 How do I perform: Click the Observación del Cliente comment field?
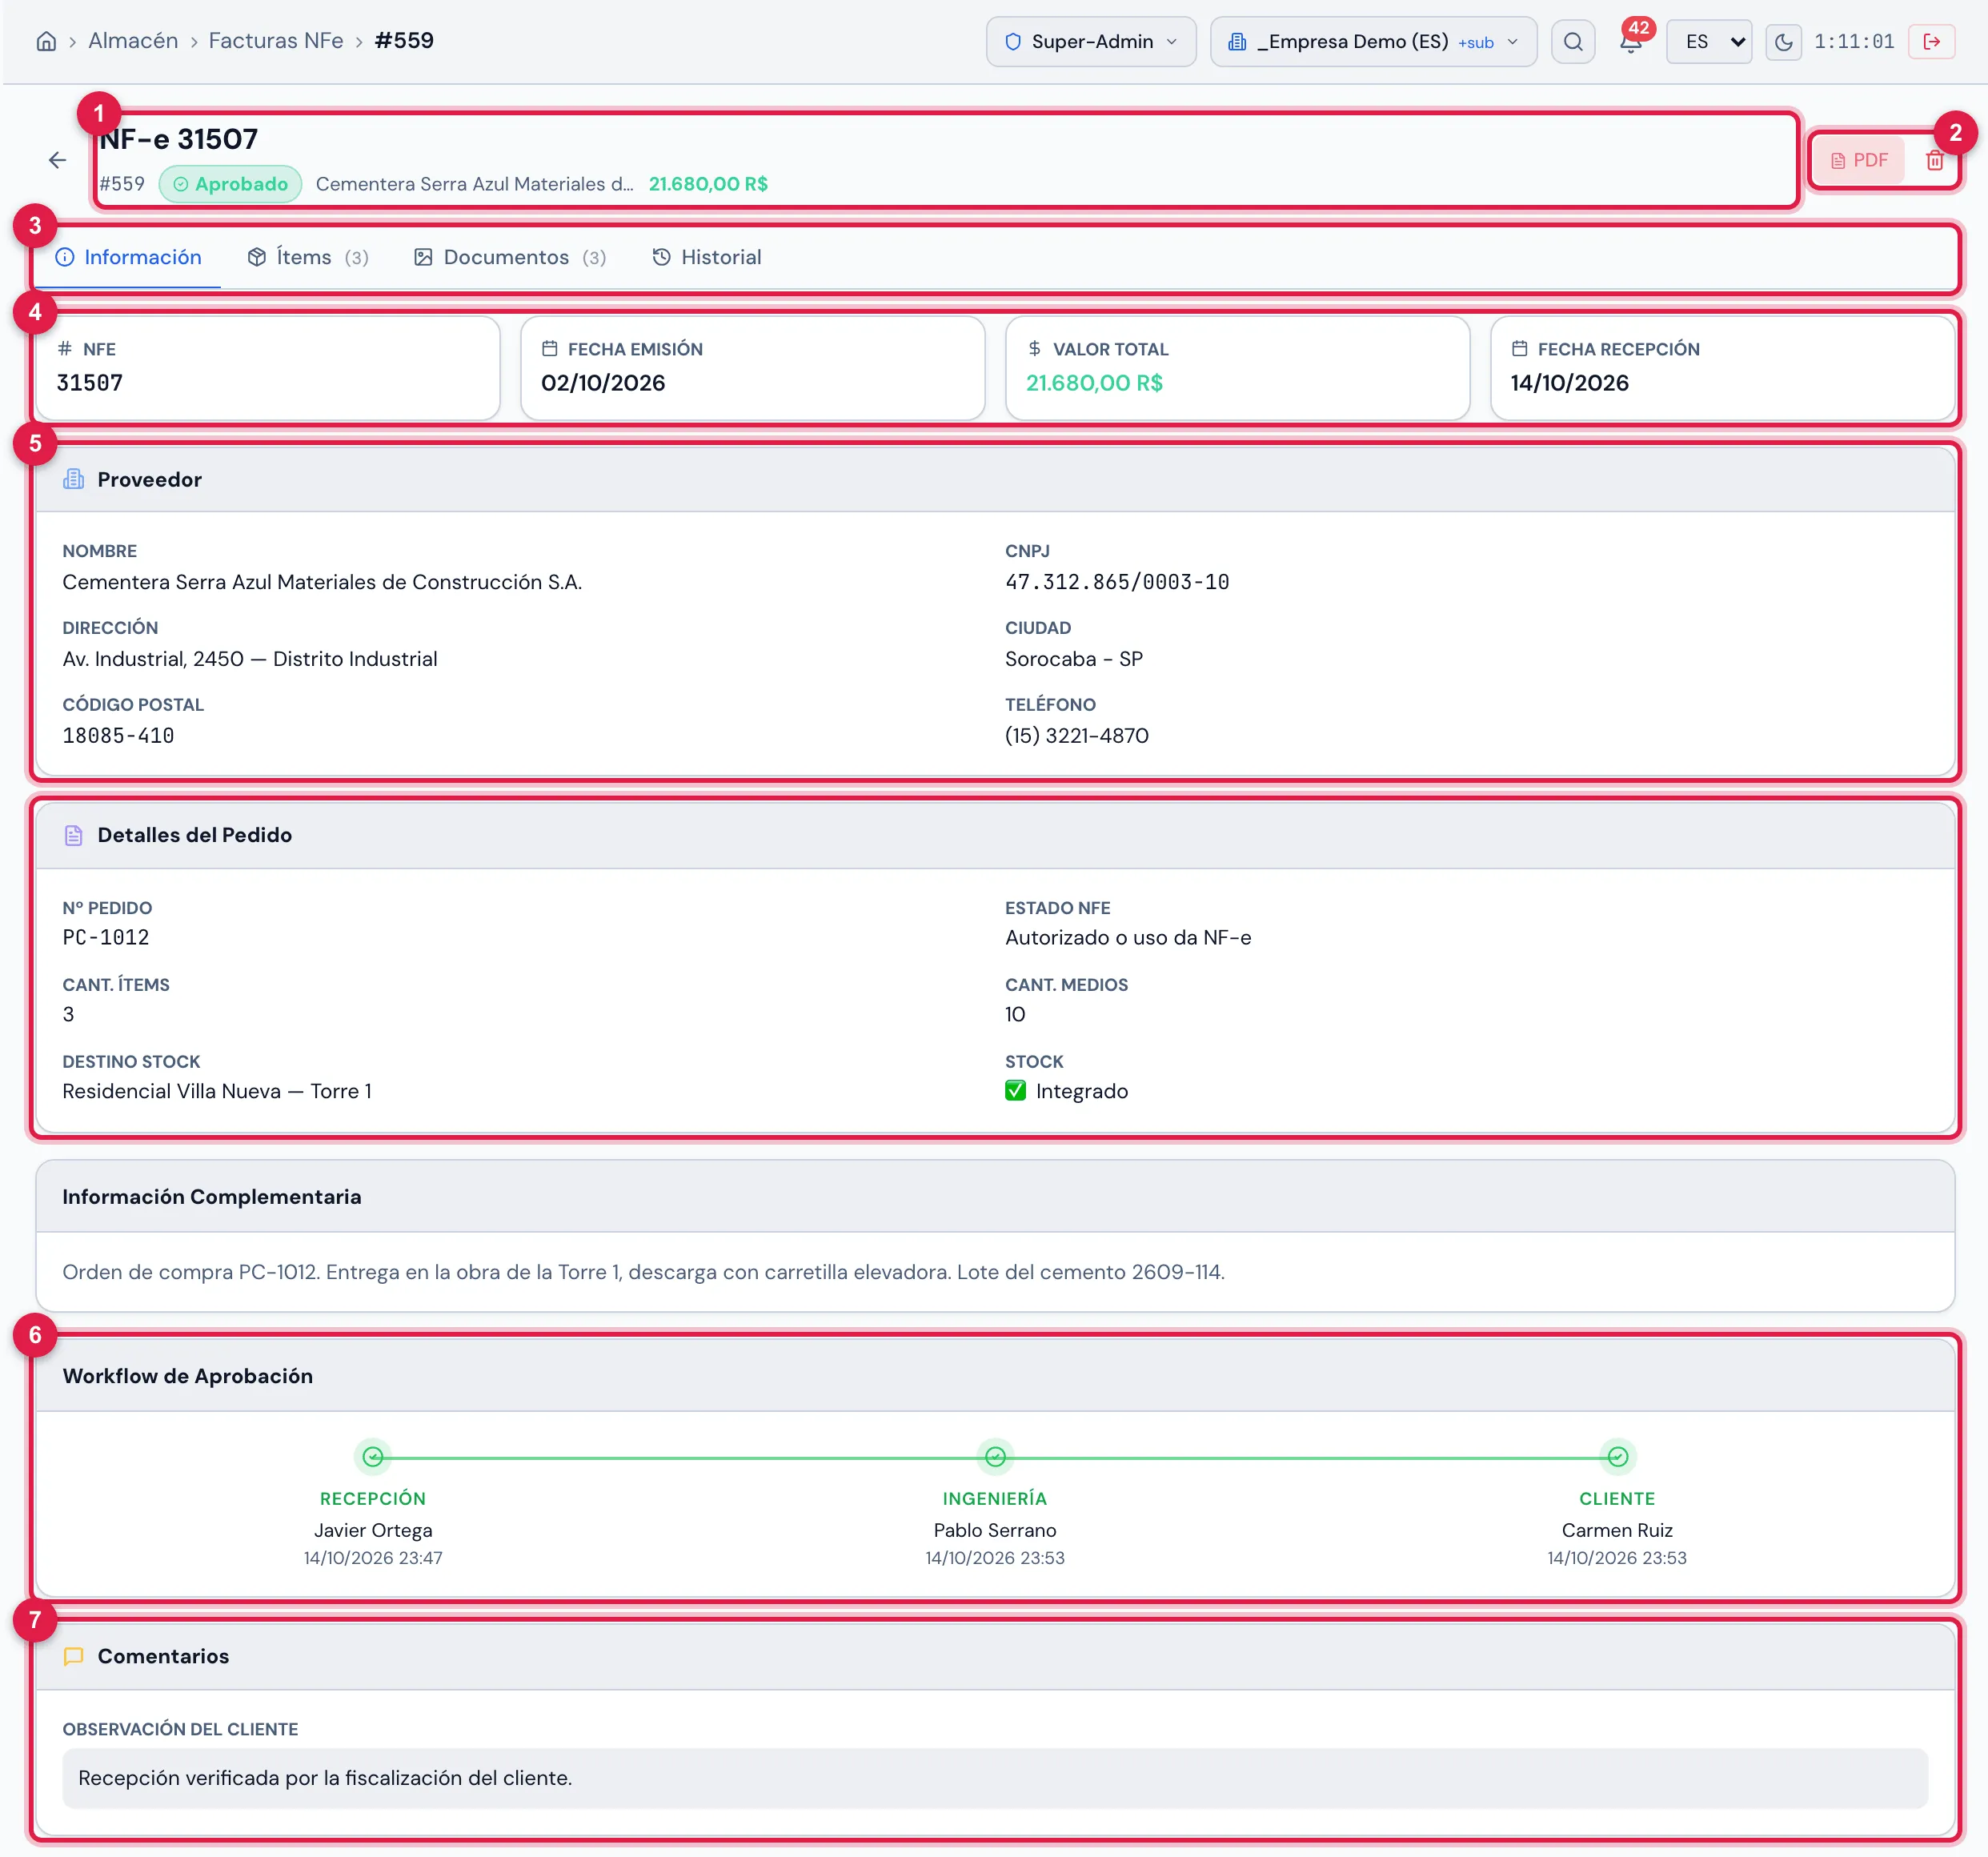click(995, 1778)
